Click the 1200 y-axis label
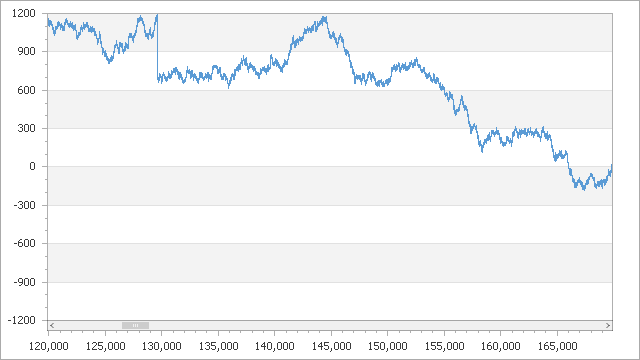Viewport: 640px width, 360px height. click(x=24, y=13)
